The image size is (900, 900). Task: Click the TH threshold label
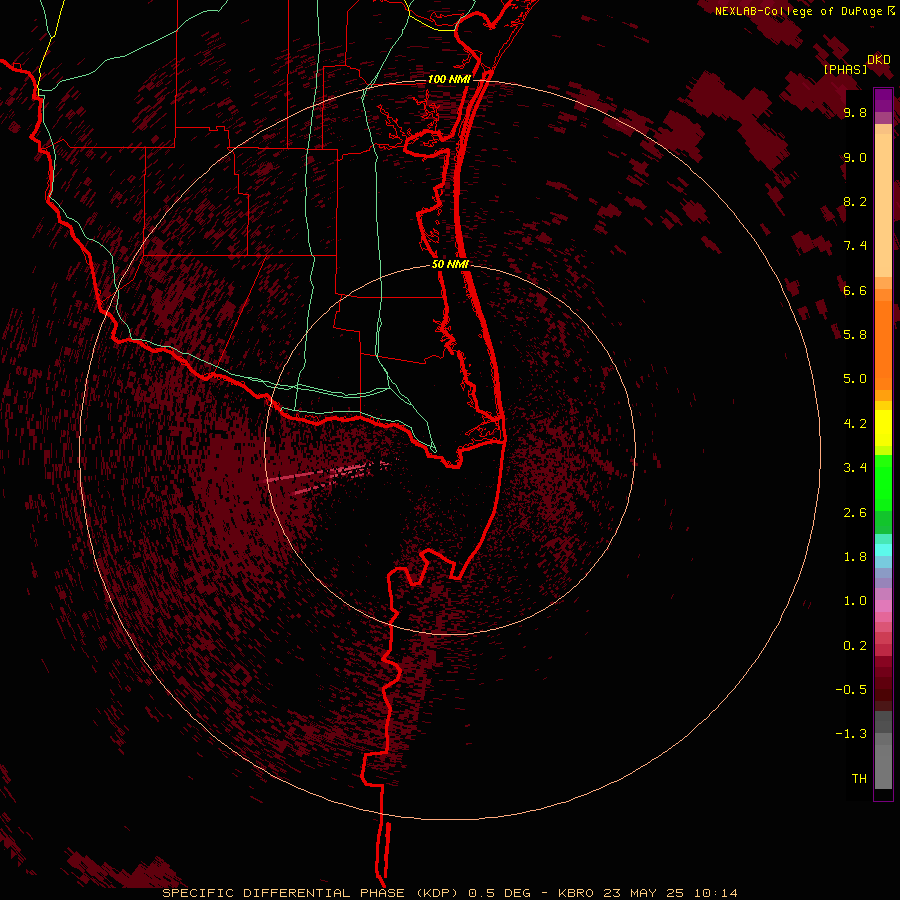(859, 779)
